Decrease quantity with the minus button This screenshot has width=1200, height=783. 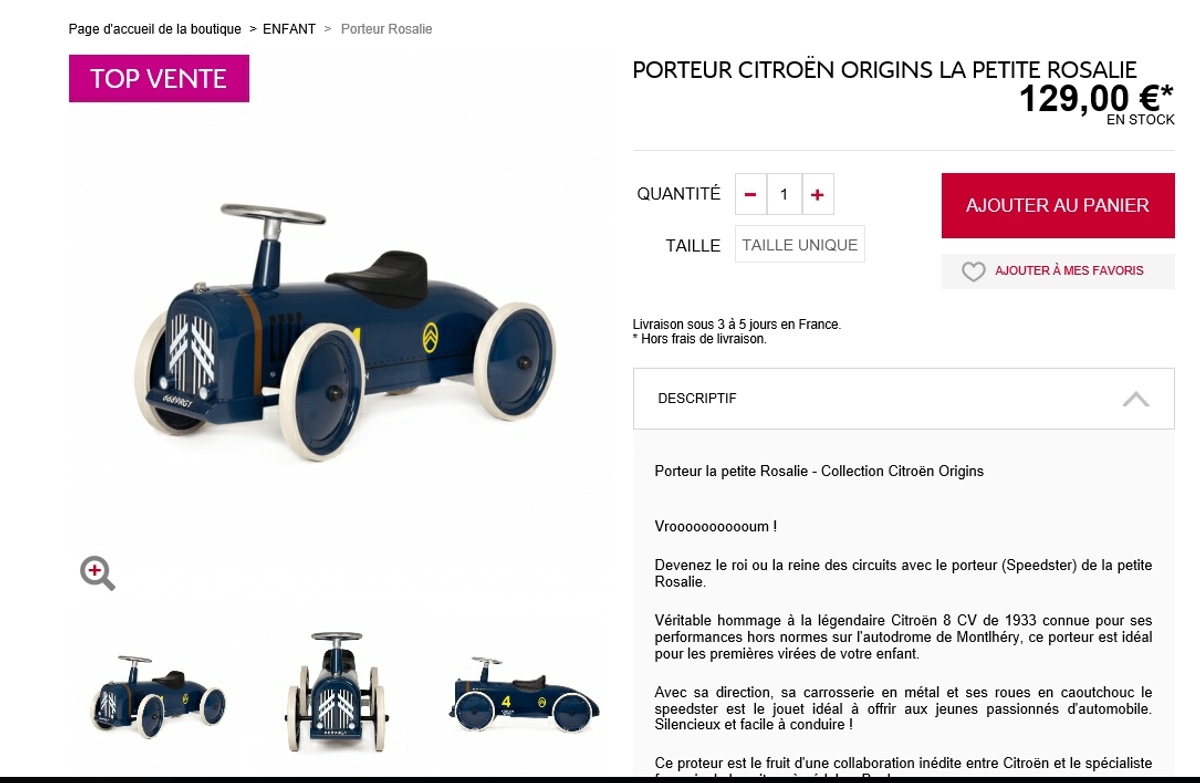pyautogui.click(x=751, y=194)
